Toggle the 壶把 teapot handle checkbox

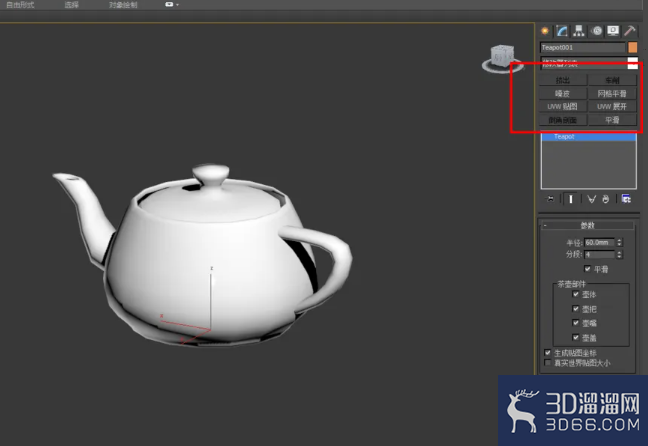[576, 309]
